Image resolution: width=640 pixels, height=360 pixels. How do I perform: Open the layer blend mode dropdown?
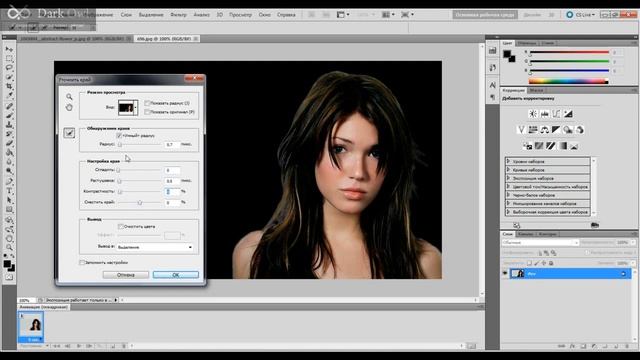[x=540, y=242]
